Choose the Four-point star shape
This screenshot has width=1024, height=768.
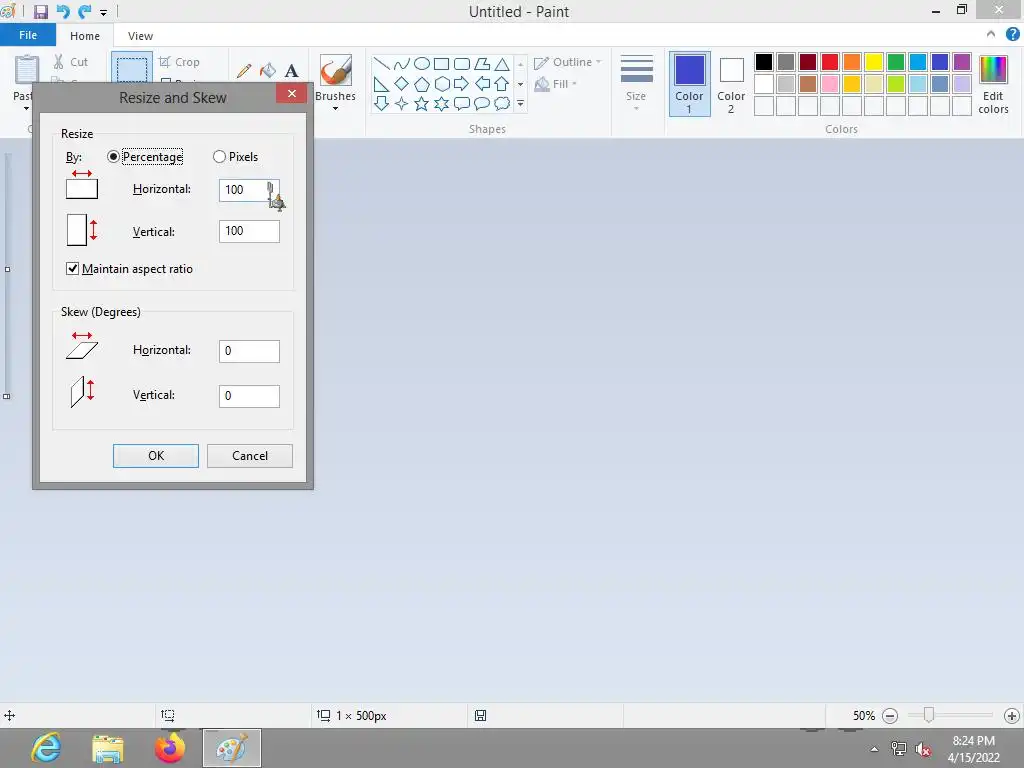[x=402, y=103]
